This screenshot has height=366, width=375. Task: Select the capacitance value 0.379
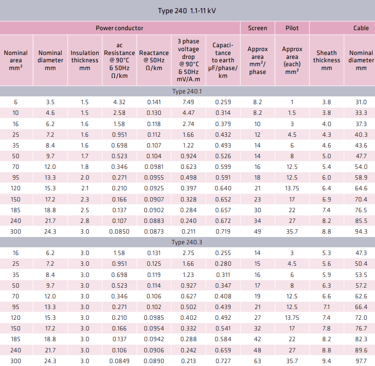click(223, 124)
